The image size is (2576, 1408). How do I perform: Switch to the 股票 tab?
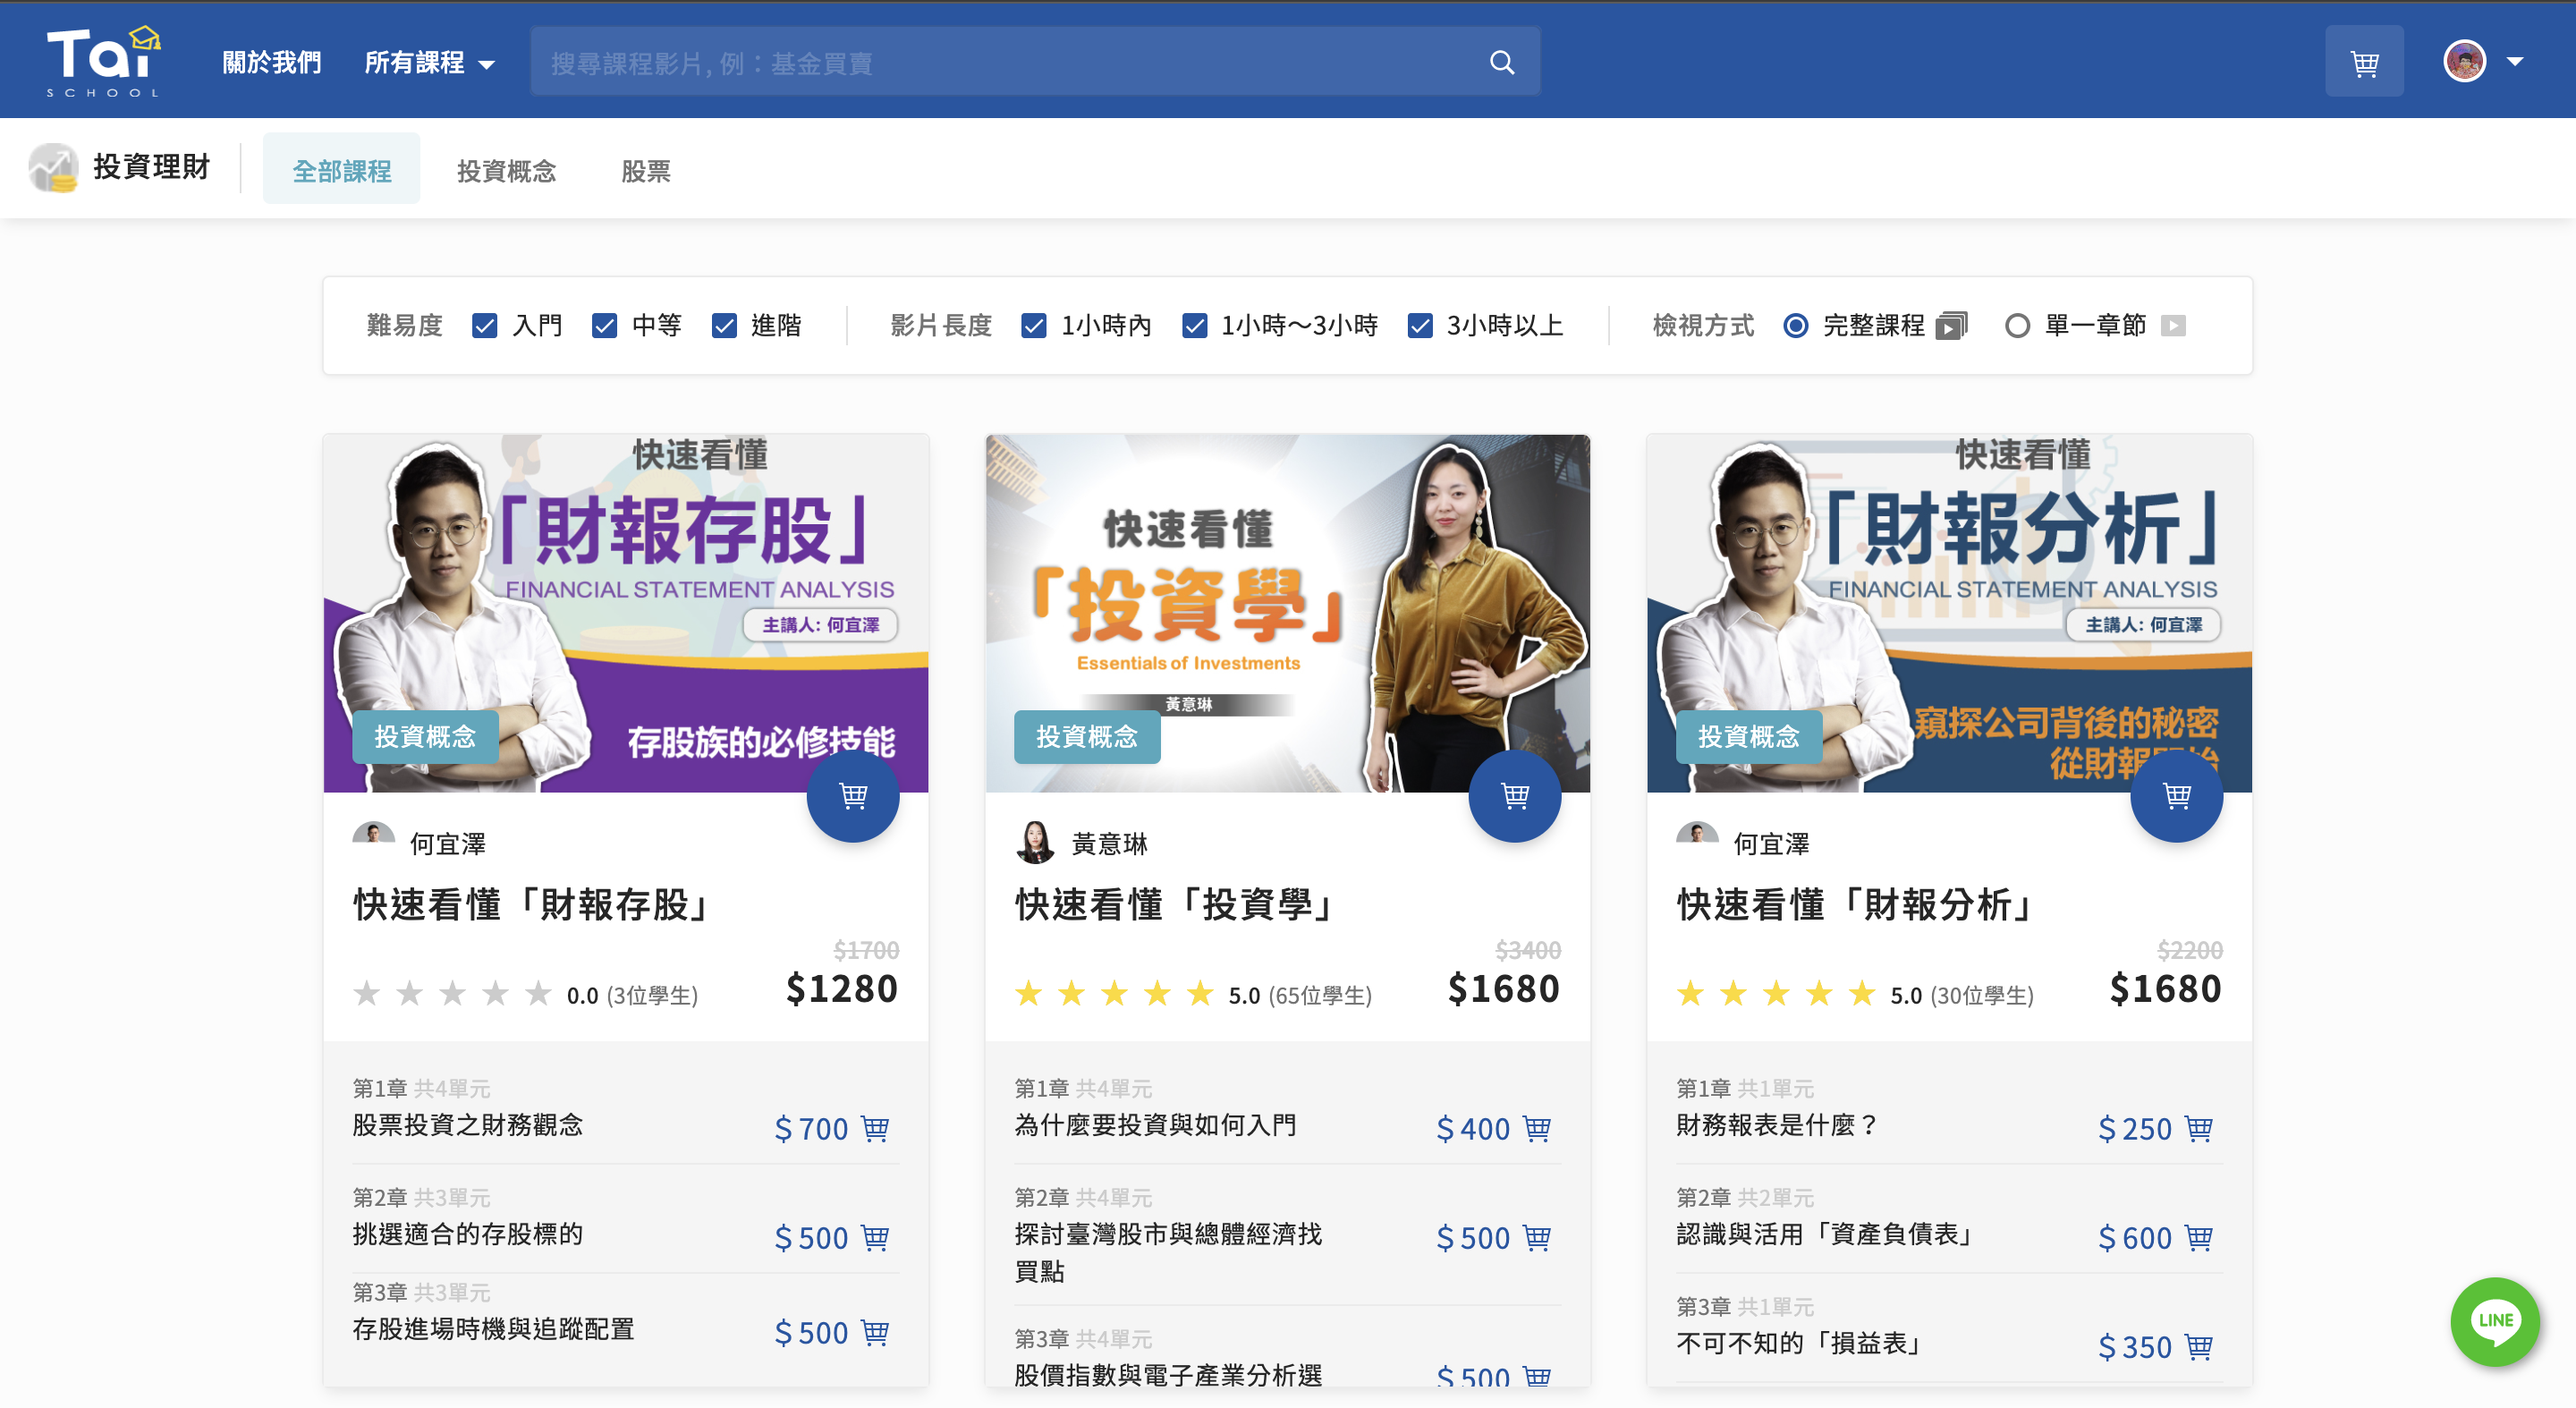(x=645, y=171)
